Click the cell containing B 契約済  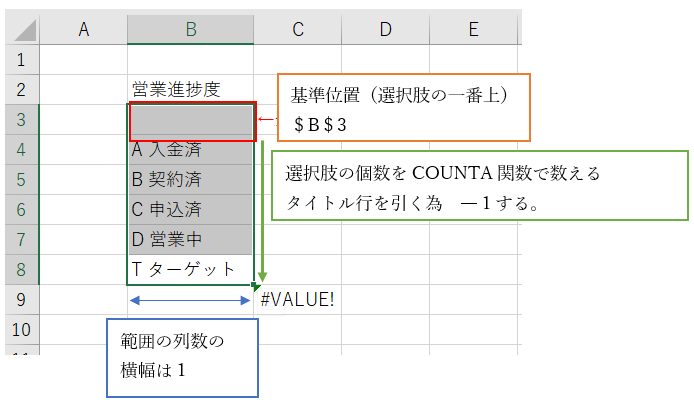point(191,181)
